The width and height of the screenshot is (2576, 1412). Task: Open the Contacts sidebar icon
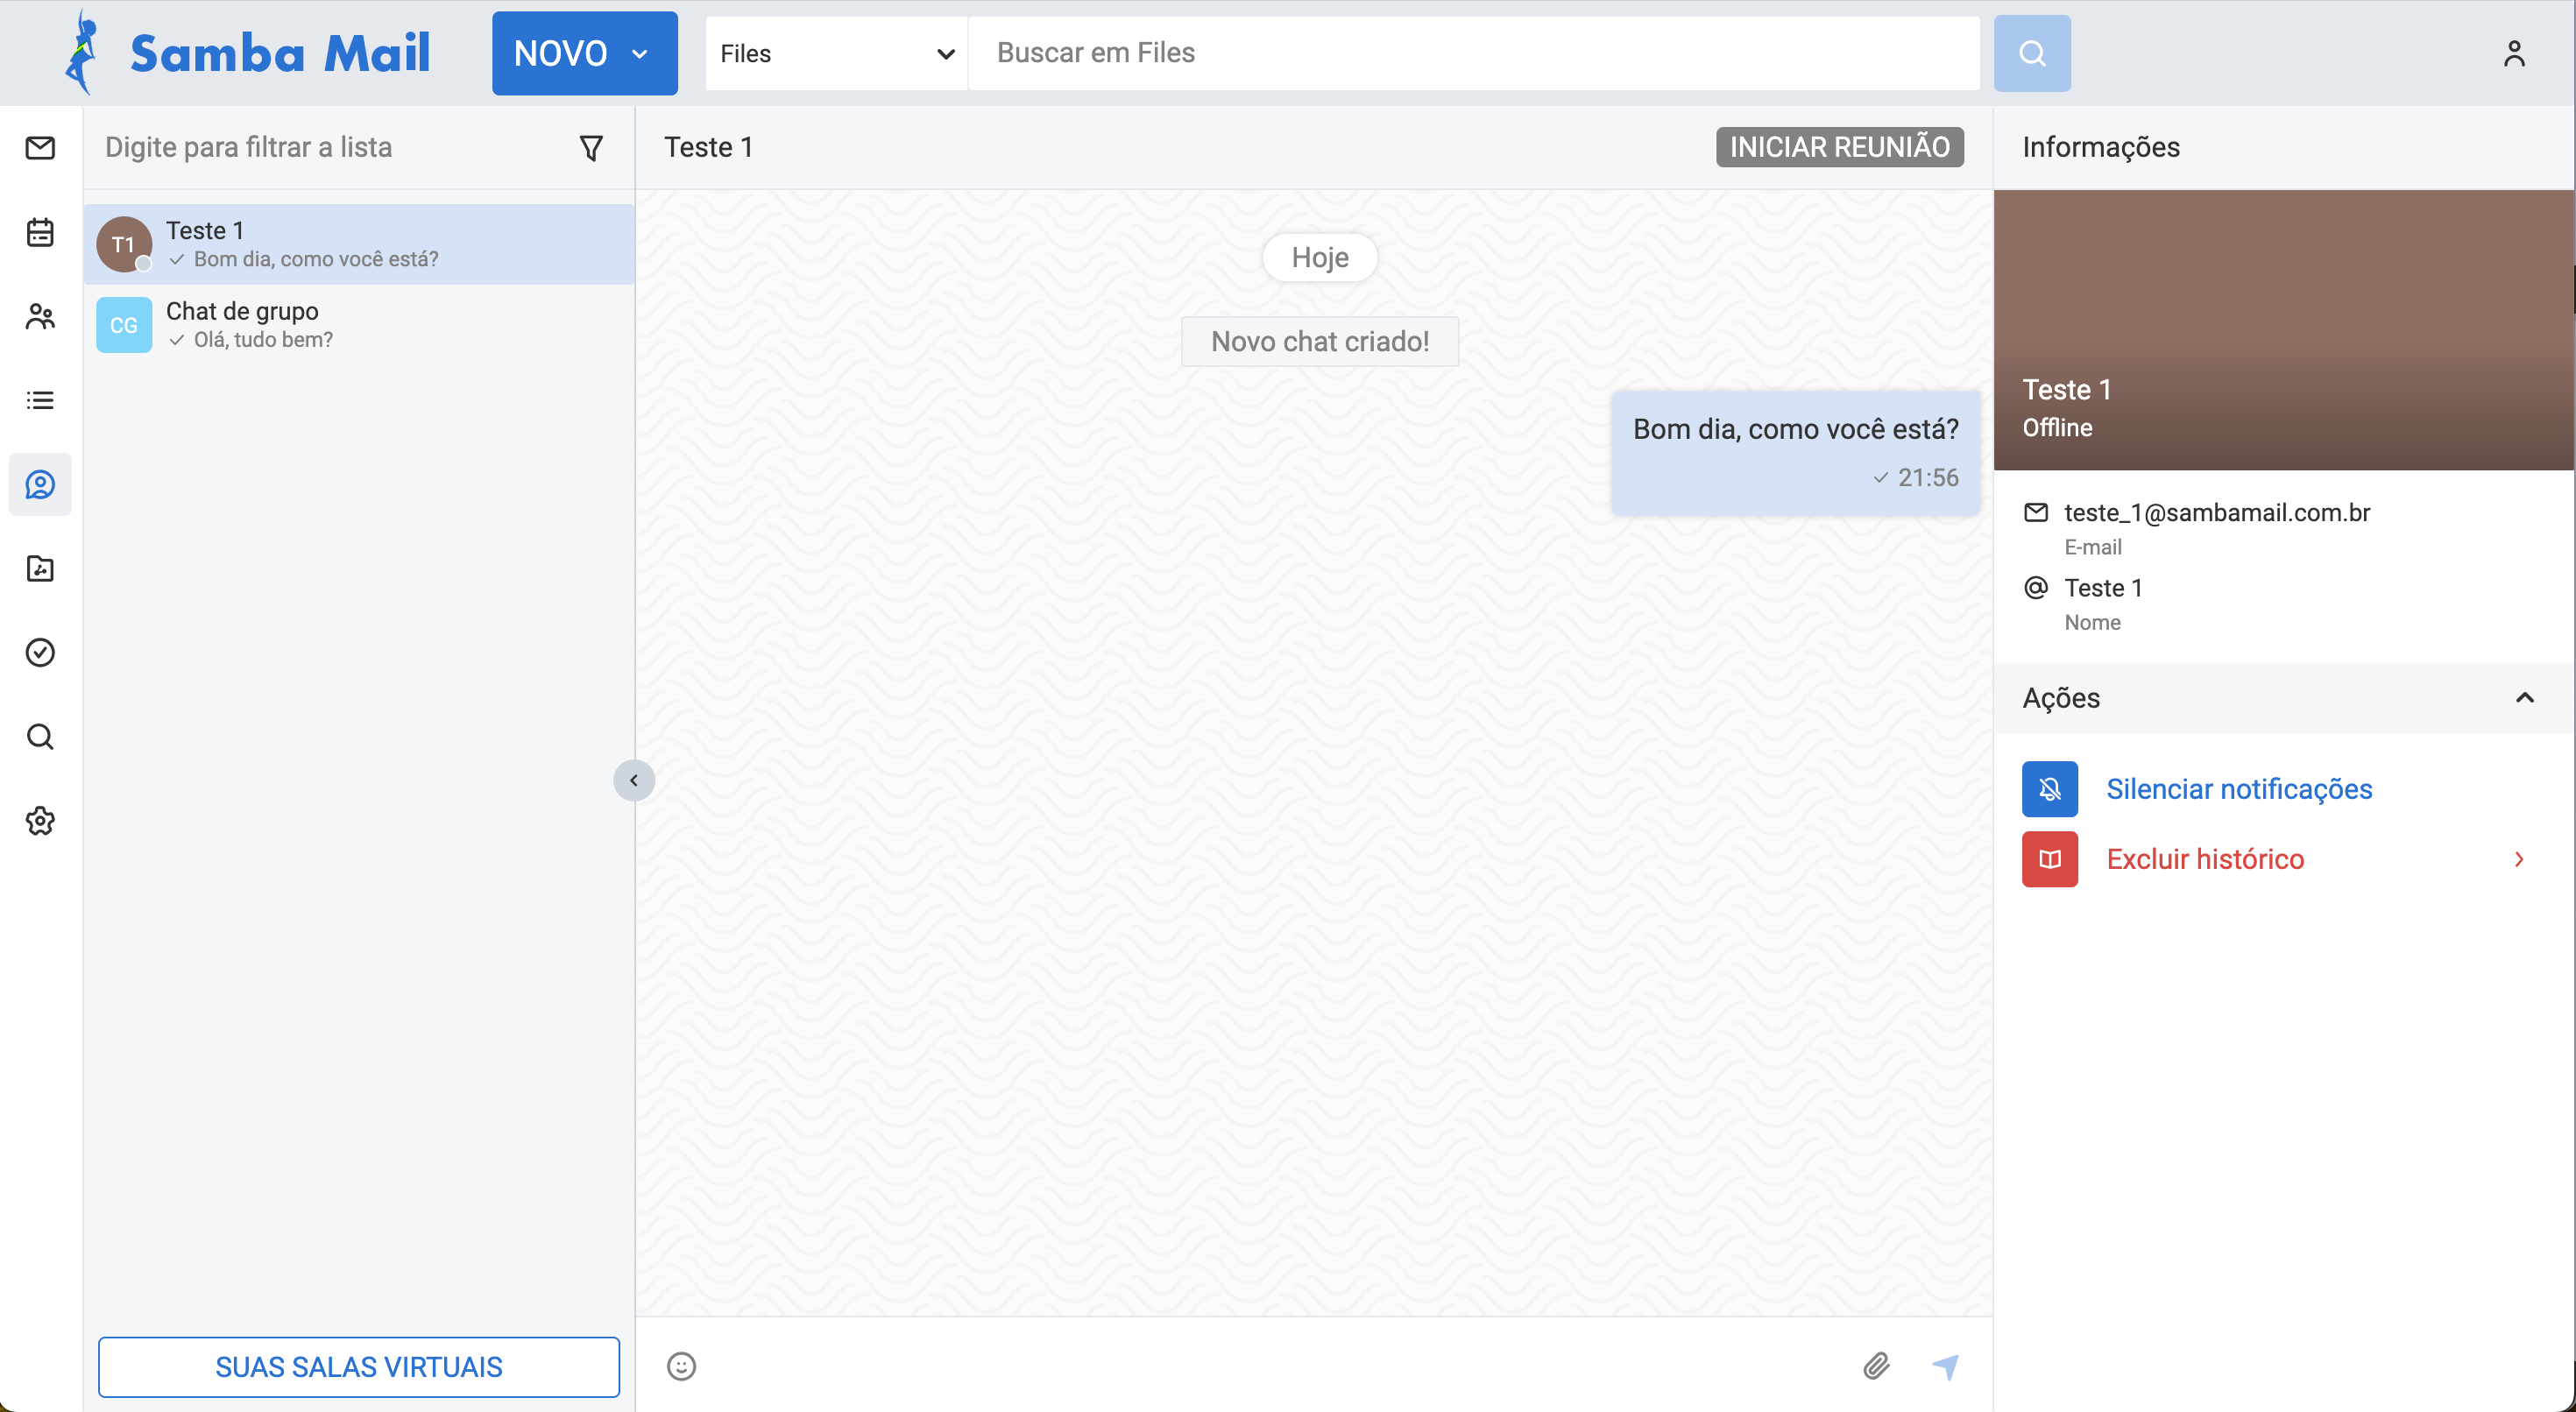pyautogui.click(x=40, y=317)
